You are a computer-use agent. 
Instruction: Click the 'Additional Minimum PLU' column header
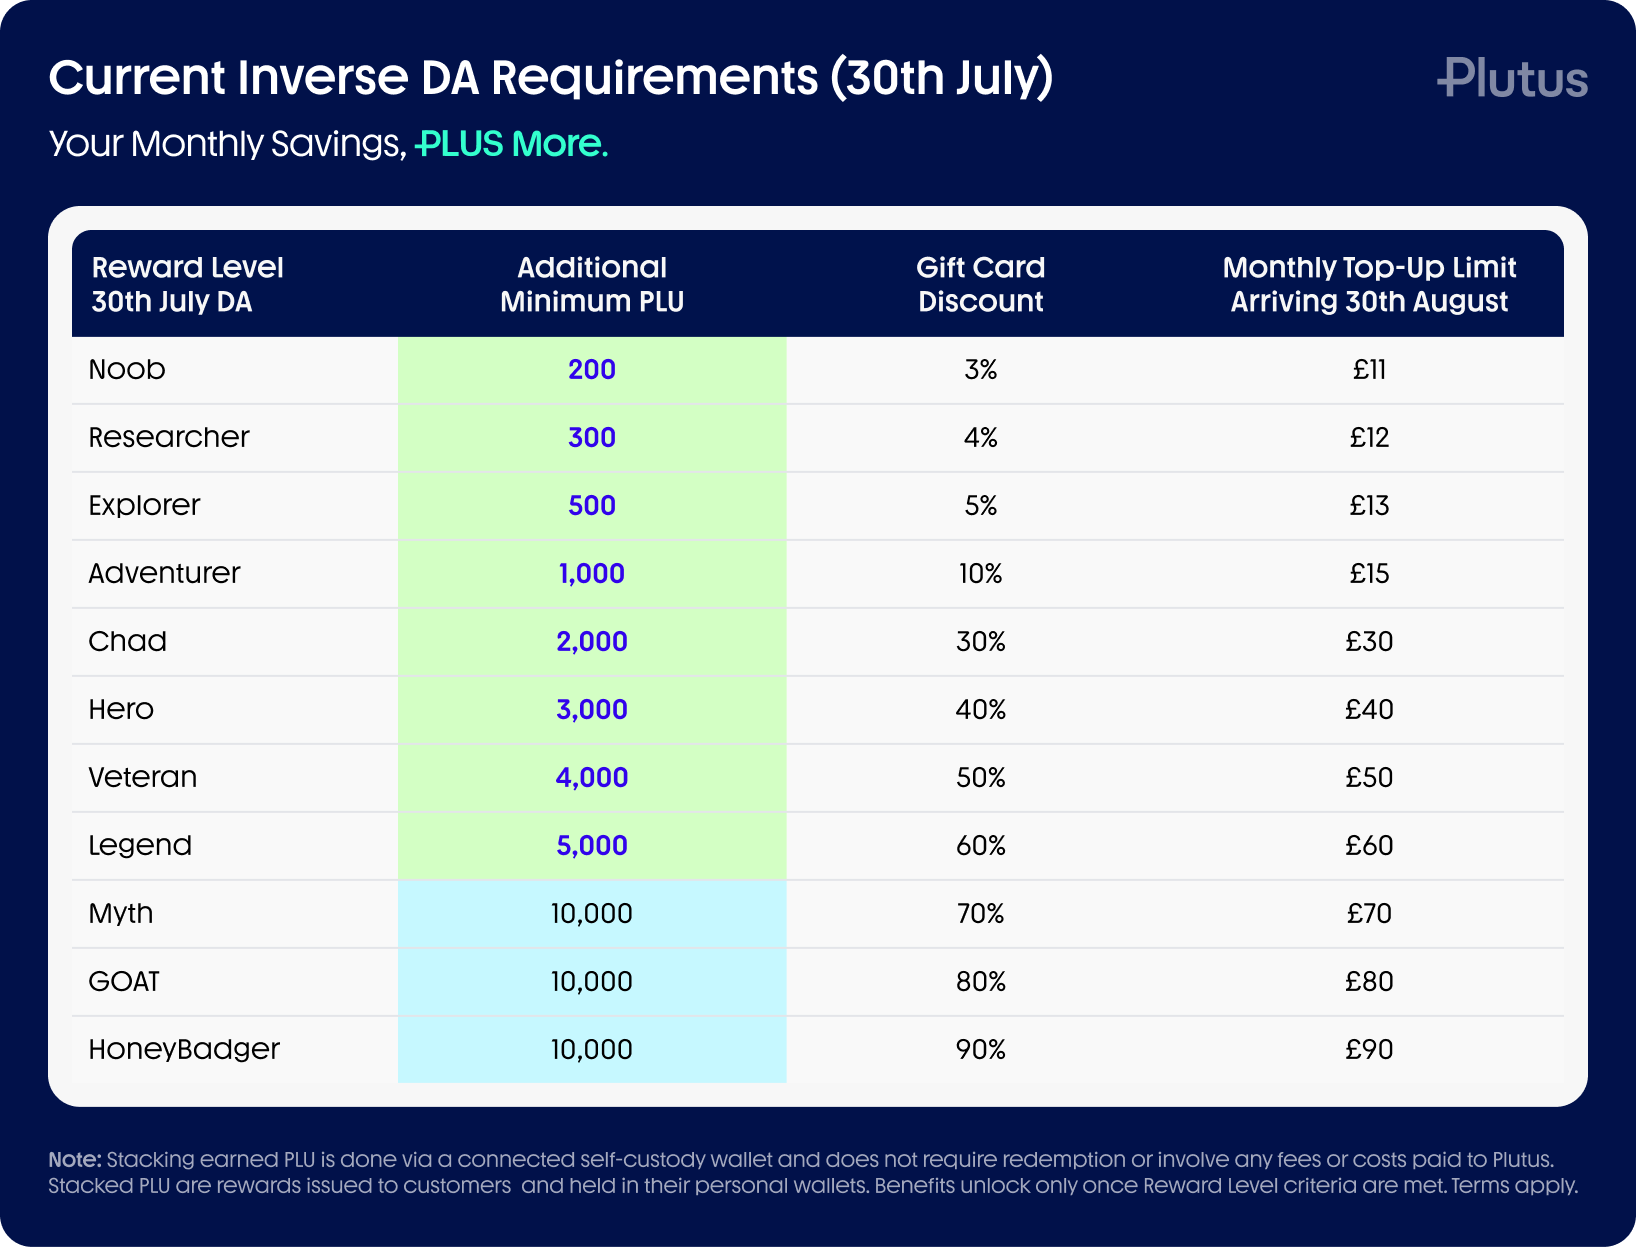(x=592, y=284)
